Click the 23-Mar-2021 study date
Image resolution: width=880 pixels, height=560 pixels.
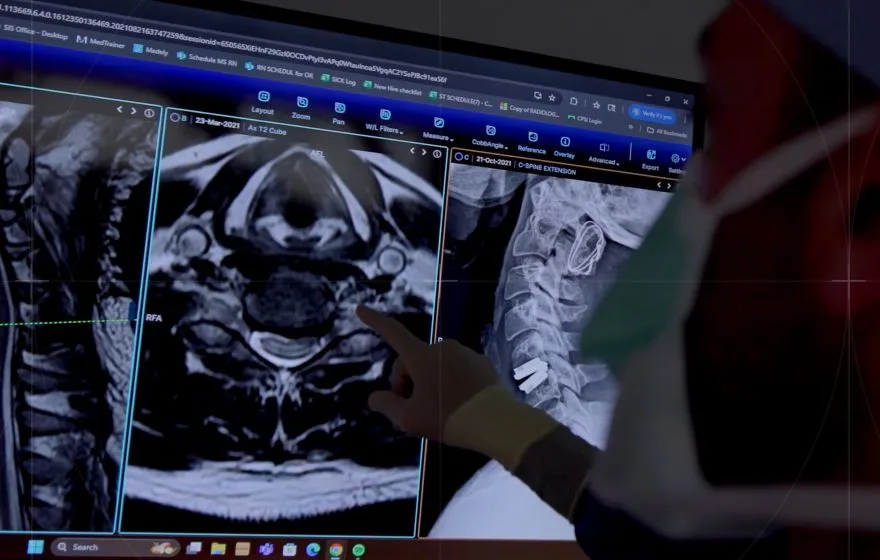(x=217, y=123)
